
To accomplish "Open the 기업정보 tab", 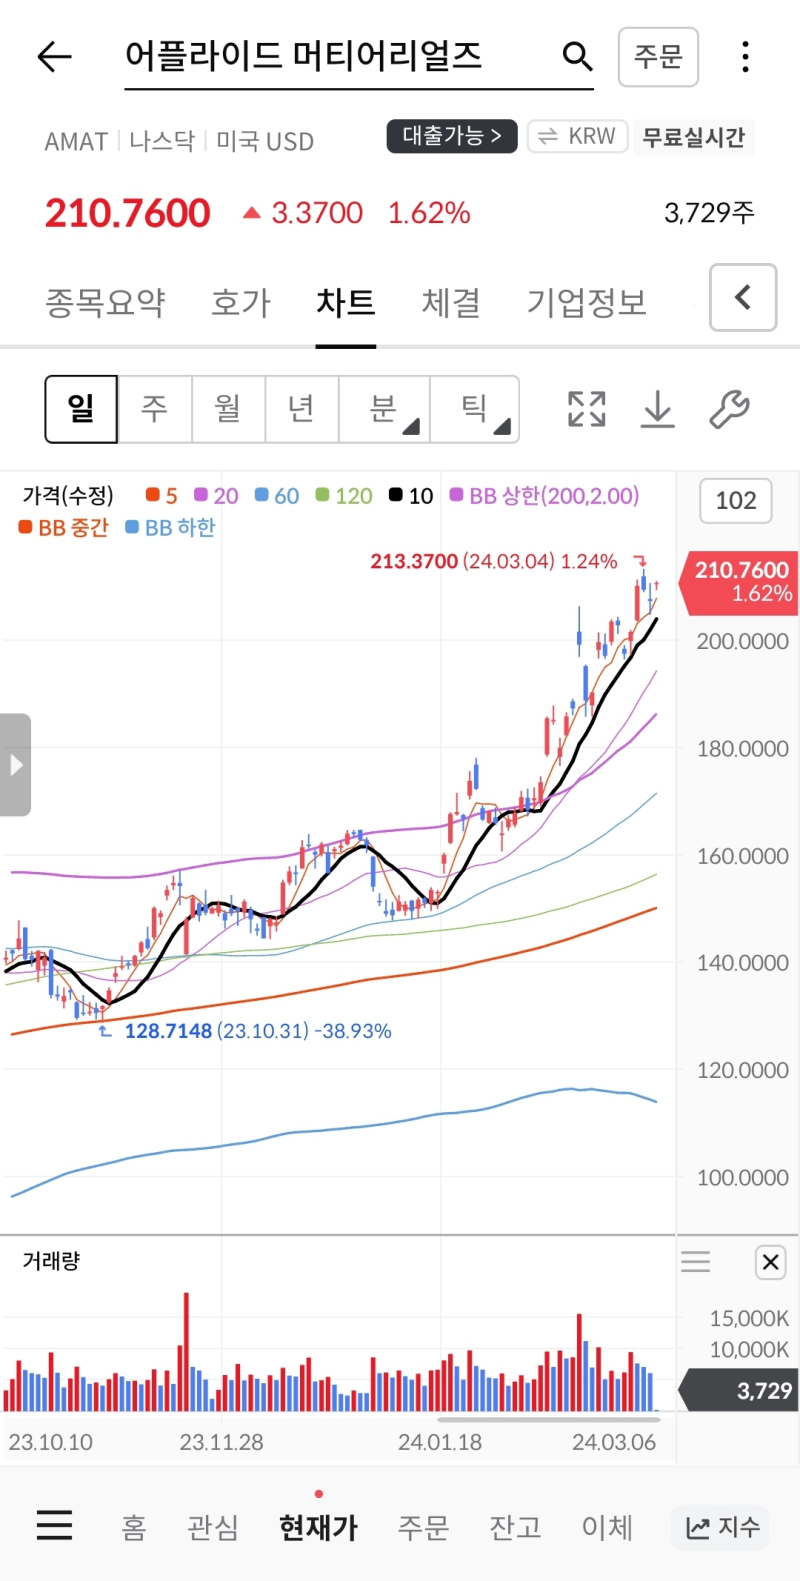I will (x=587, y=302).
